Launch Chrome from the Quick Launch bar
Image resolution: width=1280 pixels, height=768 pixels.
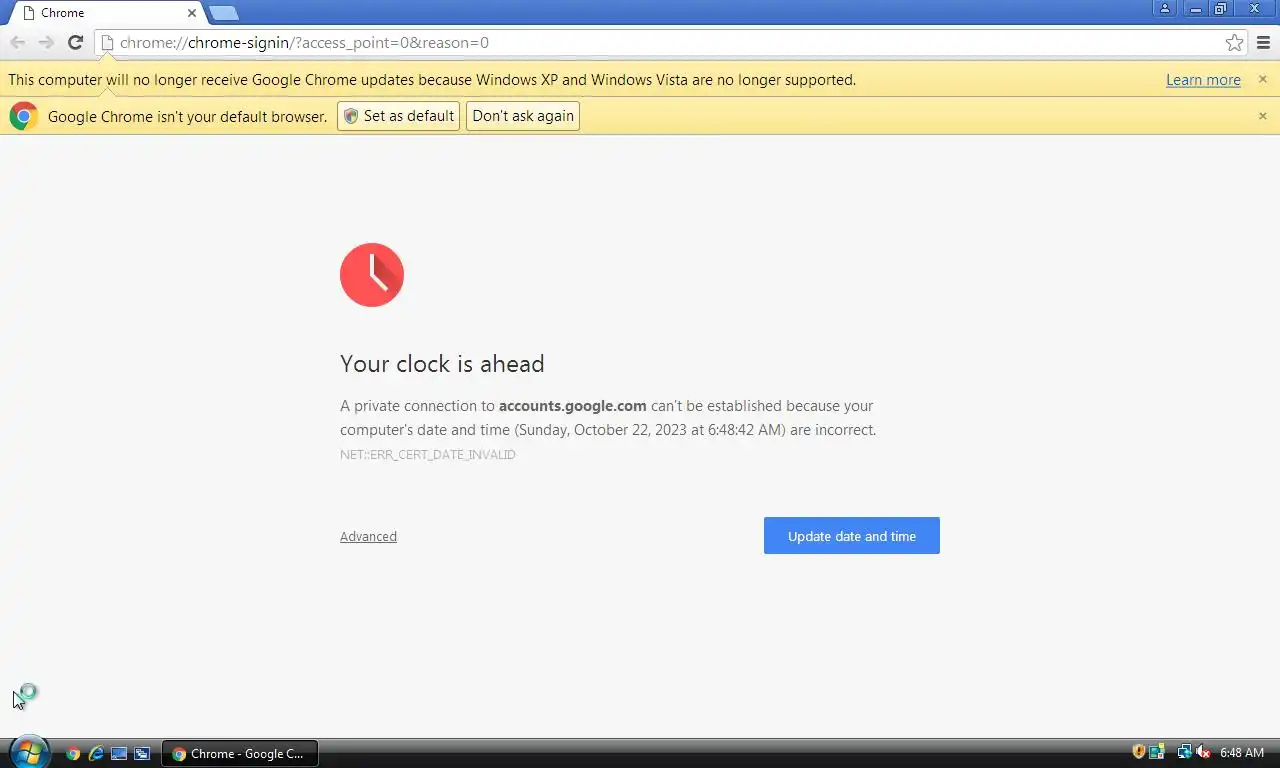pyautogui.click(x=73, y=754)
